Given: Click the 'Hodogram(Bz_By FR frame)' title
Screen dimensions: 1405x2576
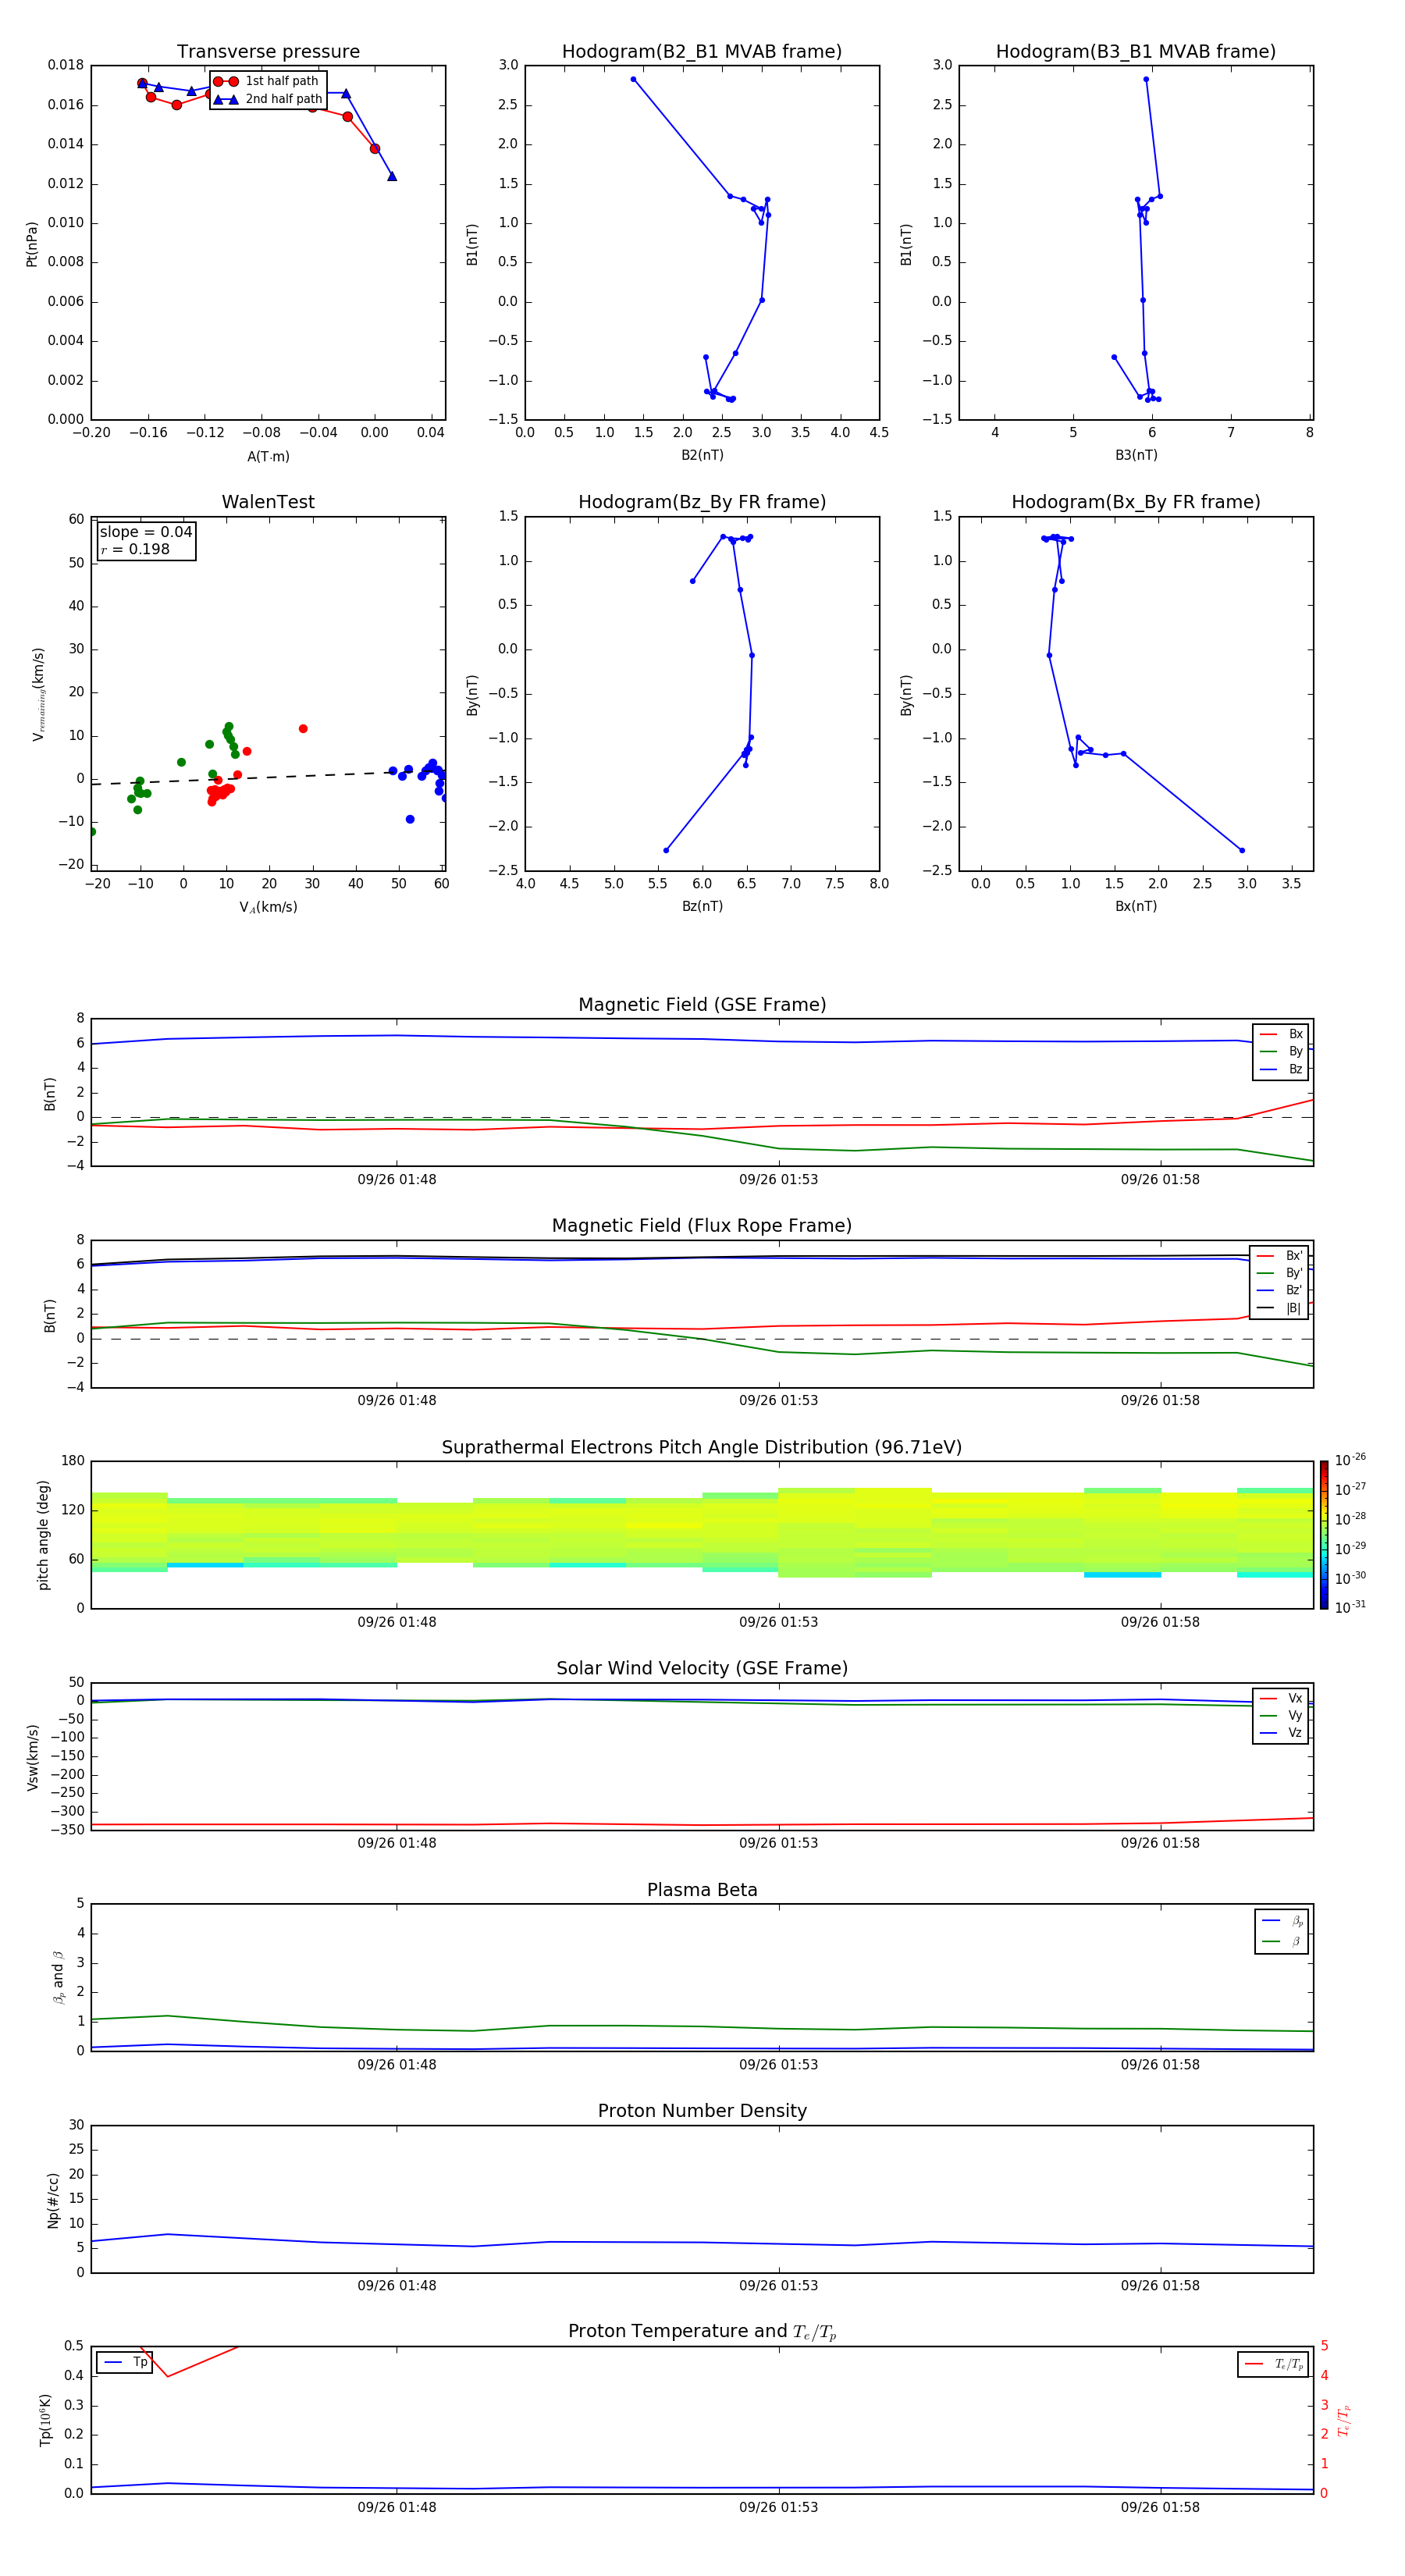Looking at the screenshot, I should click(x=702, y=502).
